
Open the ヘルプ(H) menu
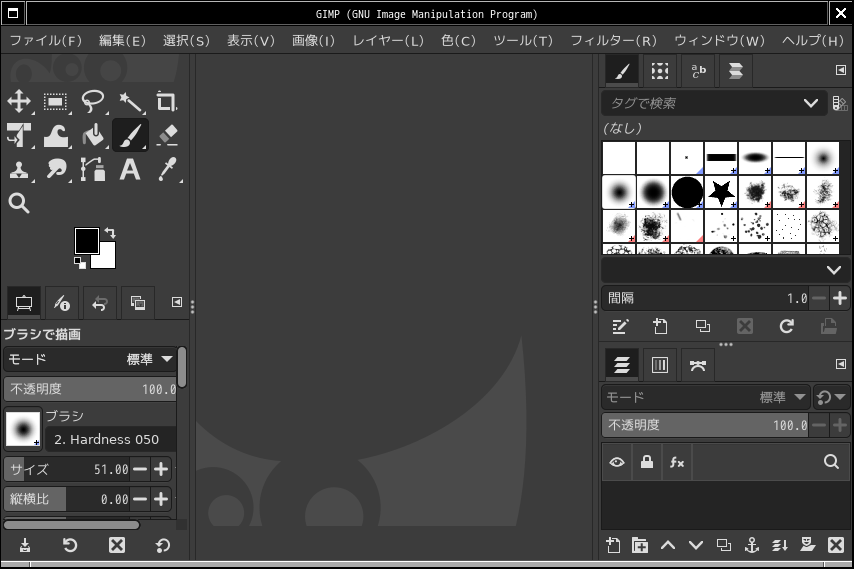[x=813, y=41]
